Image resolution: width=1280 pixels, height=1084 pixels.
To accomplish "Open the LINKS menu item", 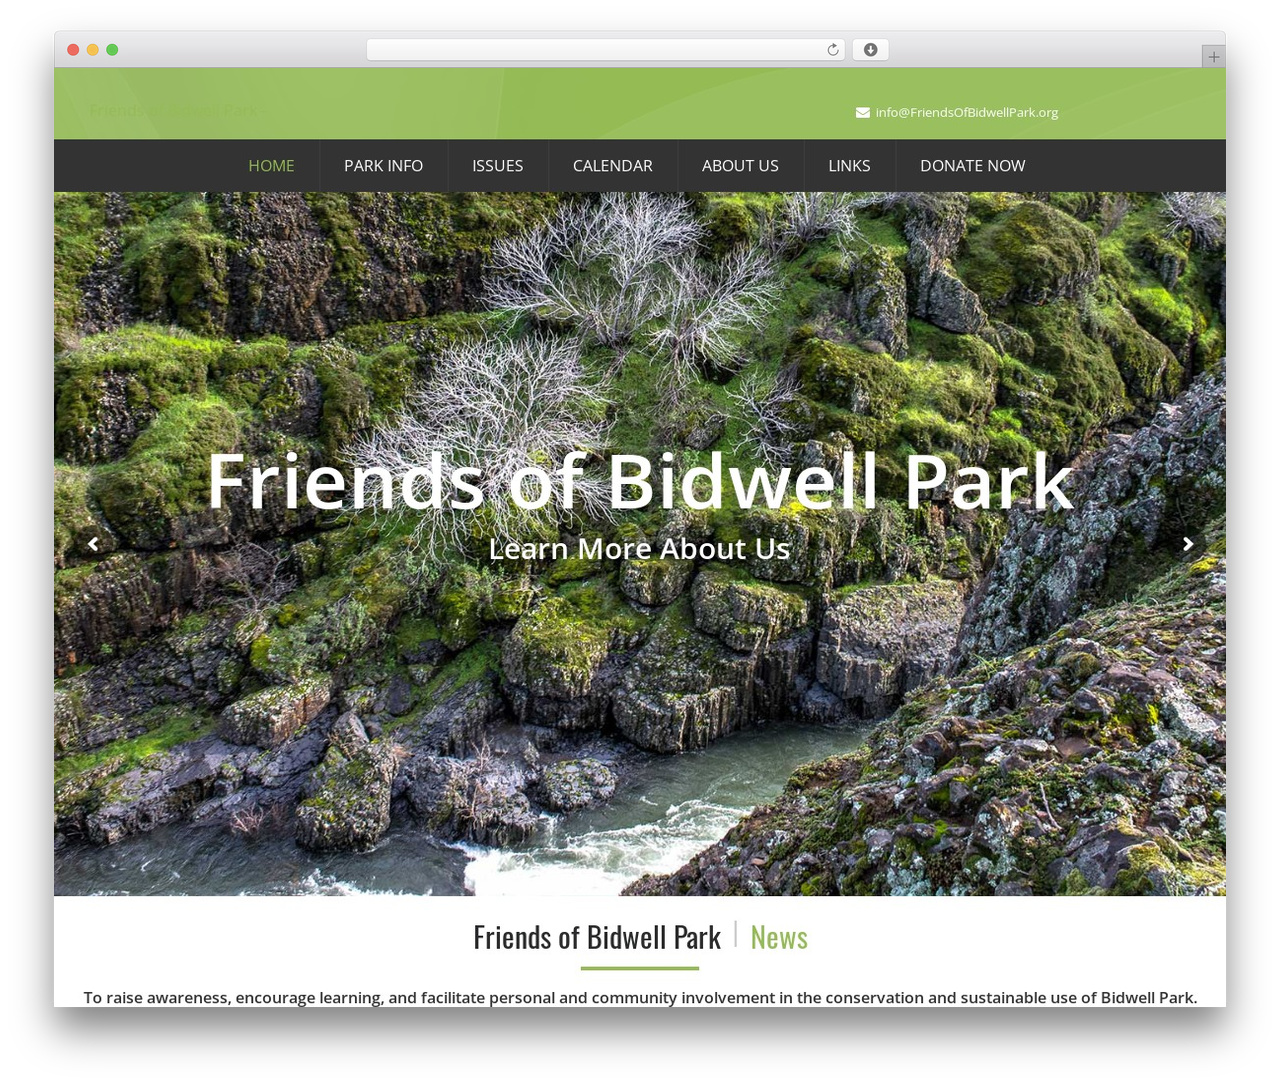I will tap(849, 166).
